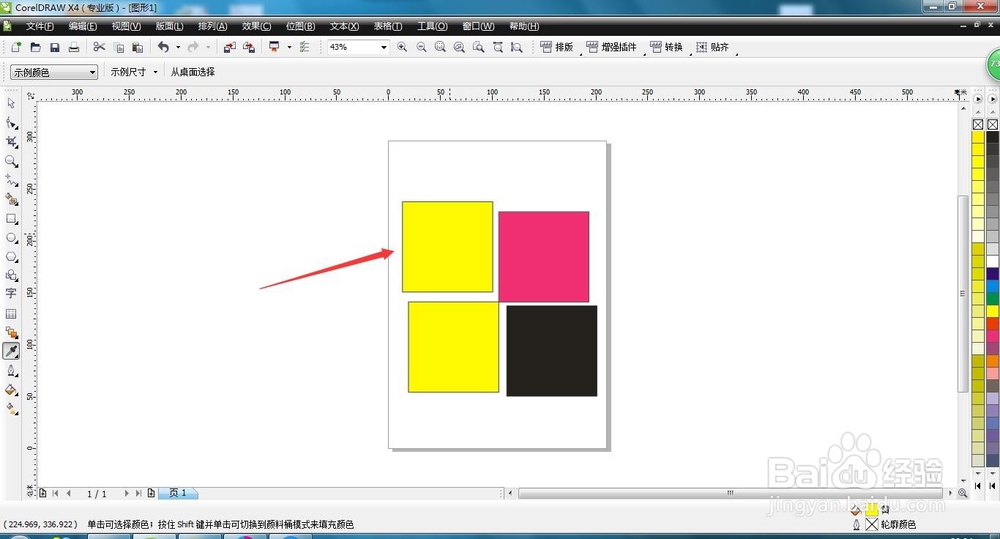Select the Smart Fill tool
Viewport: 1000px width, 539px height.
click(x=11, y=200)
